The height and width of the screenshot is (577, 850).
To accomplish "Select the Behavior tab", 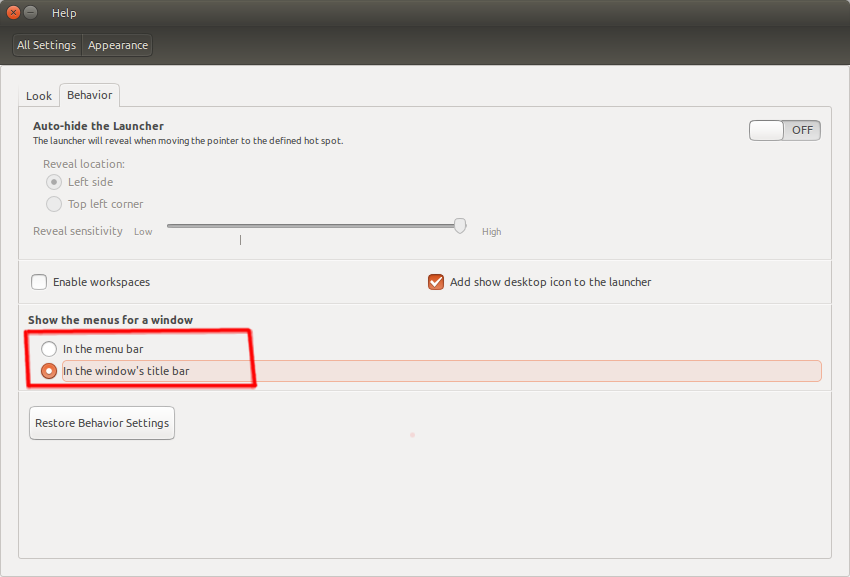I will coord(89,95).
